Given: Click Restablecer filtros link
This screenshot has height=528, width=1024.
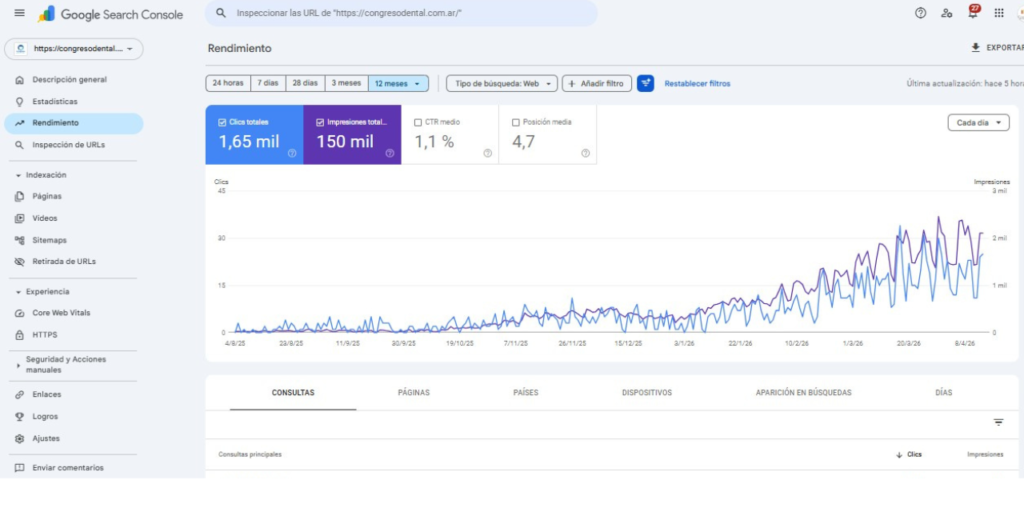Looking at the screenshot, I should (697, 84).
